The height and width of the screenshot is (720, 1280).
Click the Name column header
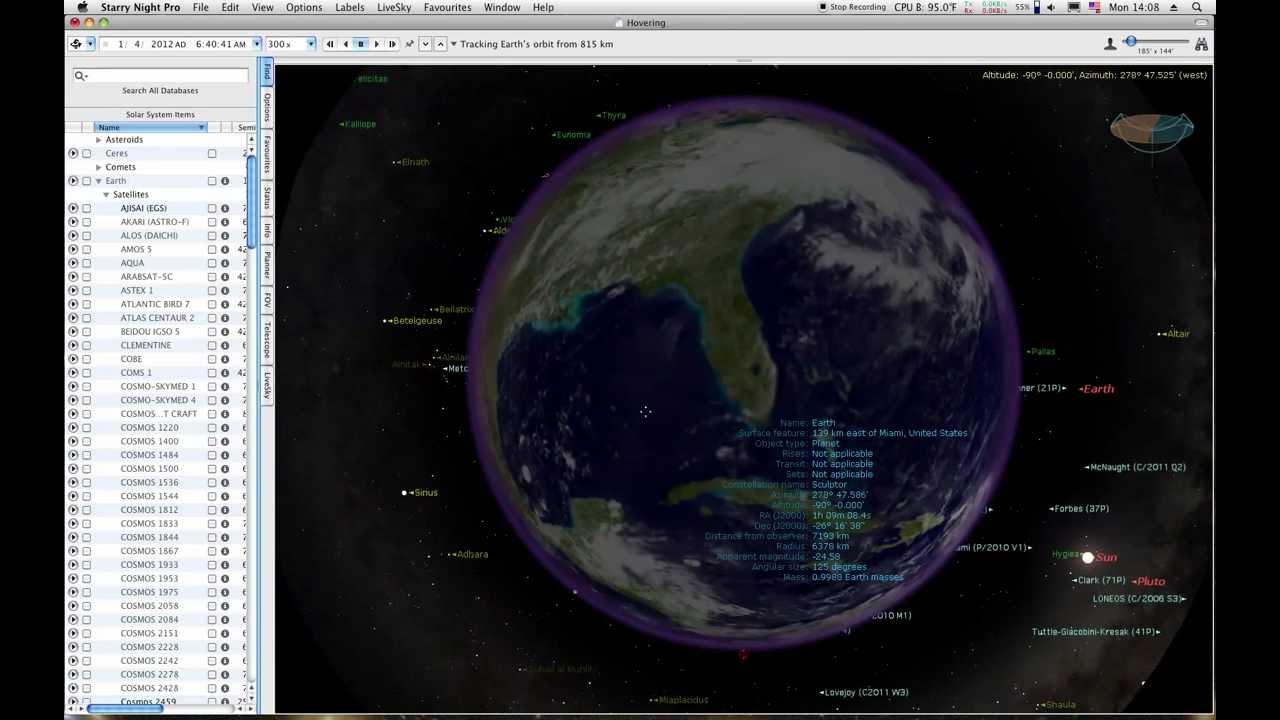(x=151, y=127)
